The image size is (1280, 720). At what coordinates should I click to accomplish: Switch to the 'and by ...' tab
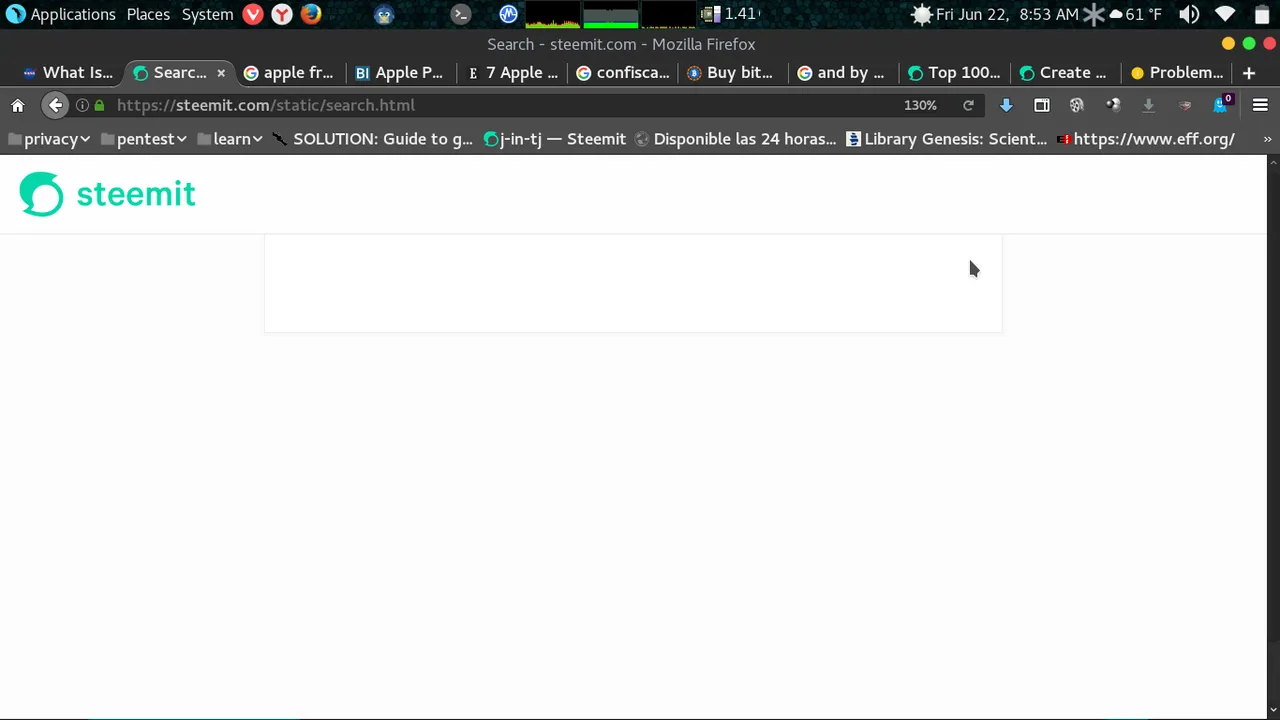(x=841, y=73)
